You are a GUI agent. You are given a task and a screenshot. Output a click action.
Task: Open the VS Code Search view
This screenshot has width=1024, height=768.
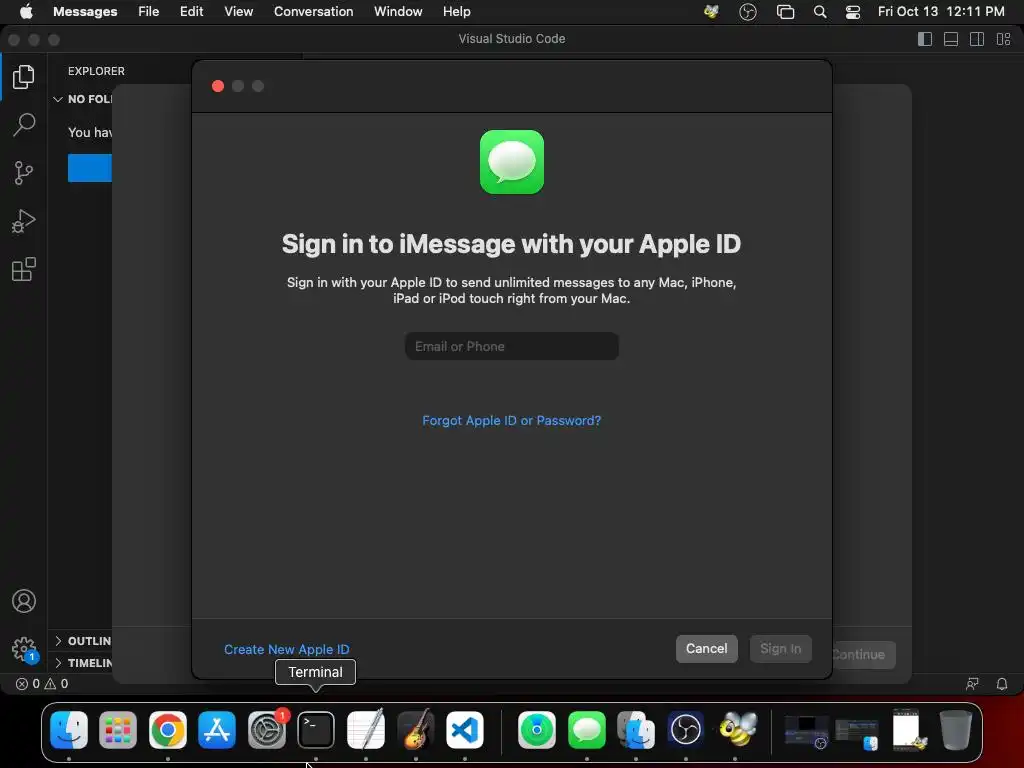24,125
